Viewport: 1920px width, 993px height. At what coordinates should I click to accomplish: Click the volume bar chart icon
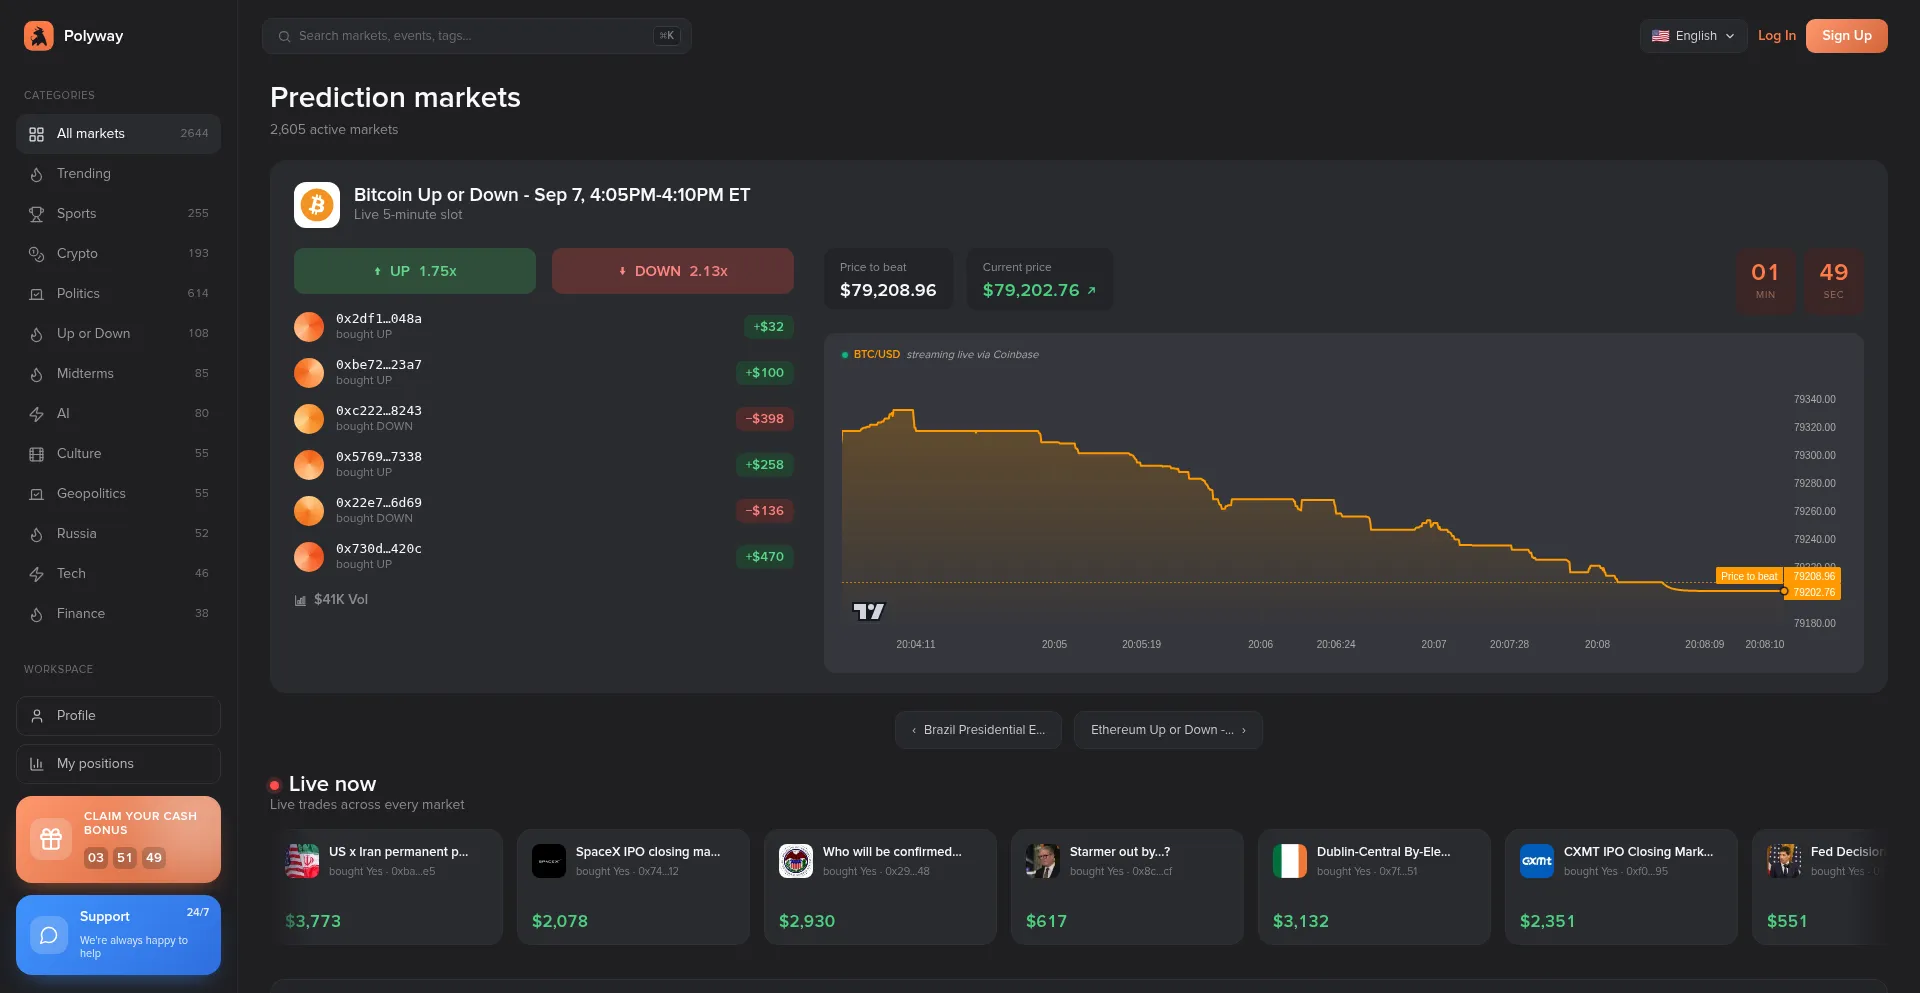300,600
